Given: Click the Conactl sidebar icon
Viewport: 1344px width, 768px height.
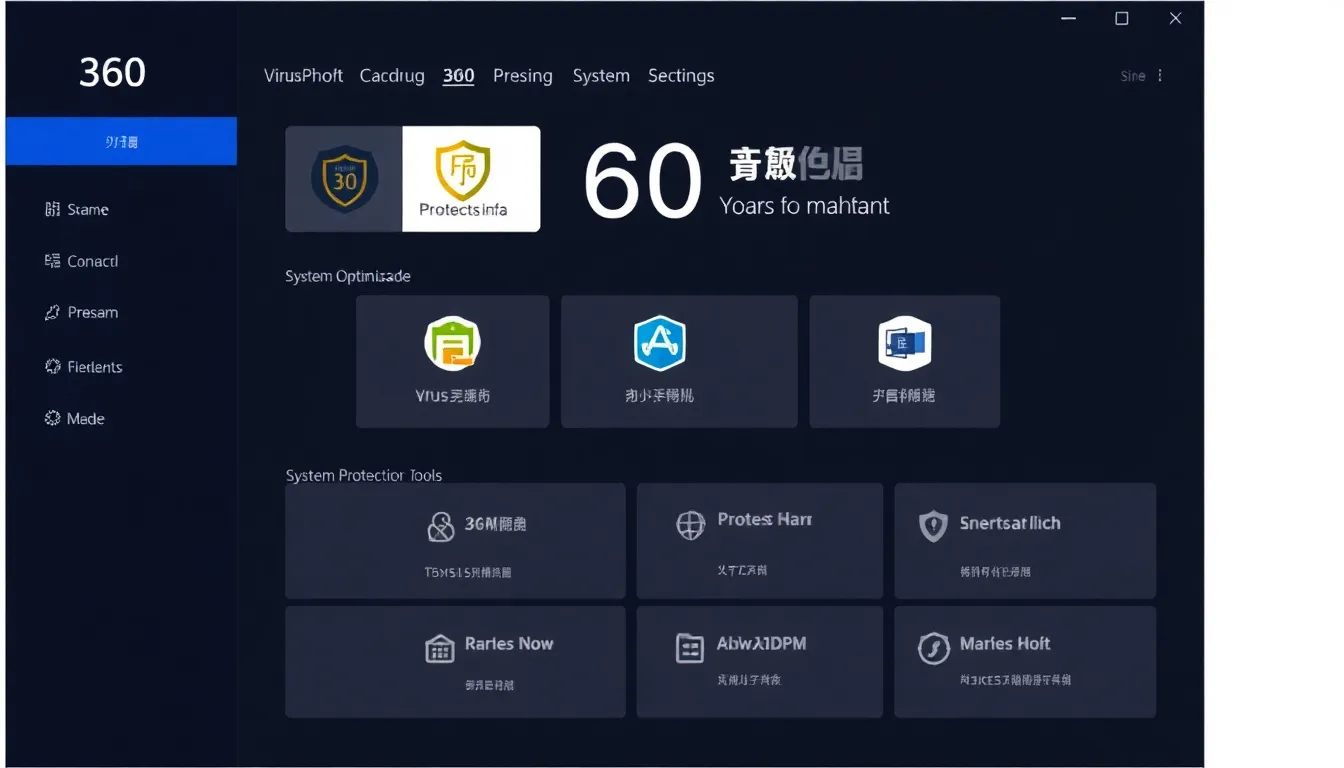Looking at the screenshot, I should pyautogui.click(x=53, y=261).
